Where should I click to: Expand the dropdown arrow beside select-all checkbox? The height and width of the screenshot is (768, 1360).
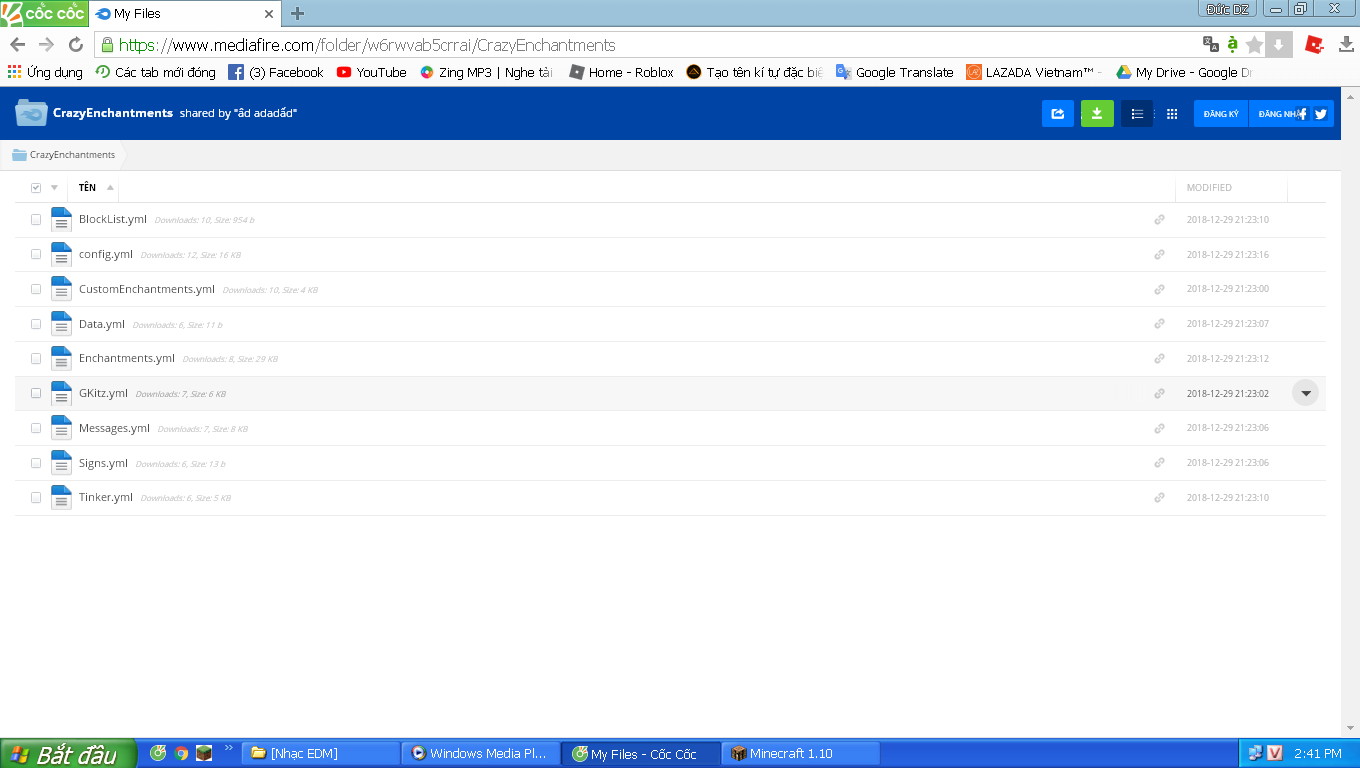(x=54, y=188)
